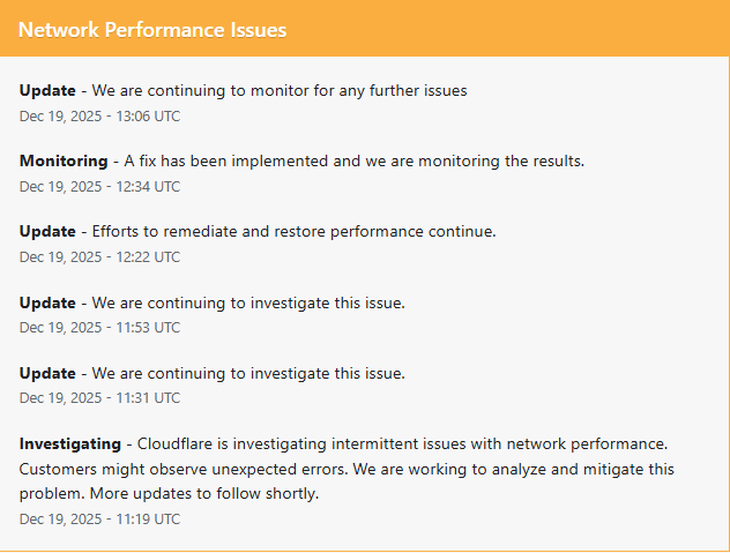Click the "Update" label for 12:22 UTC entry
This screenshot has width=730, height=553.
[x=47, y=232]
